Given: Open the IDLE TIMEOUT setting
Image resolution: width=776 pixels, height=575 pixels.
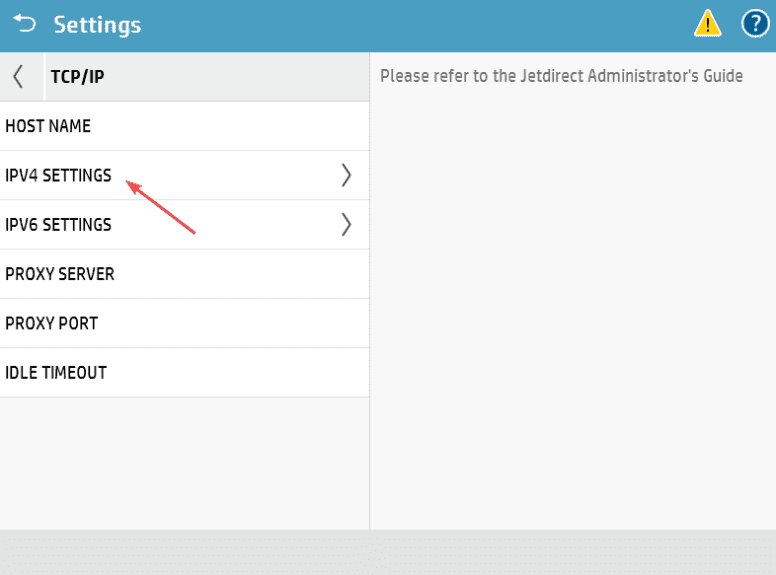Looking at the screenshot, I should pos(56,372).
